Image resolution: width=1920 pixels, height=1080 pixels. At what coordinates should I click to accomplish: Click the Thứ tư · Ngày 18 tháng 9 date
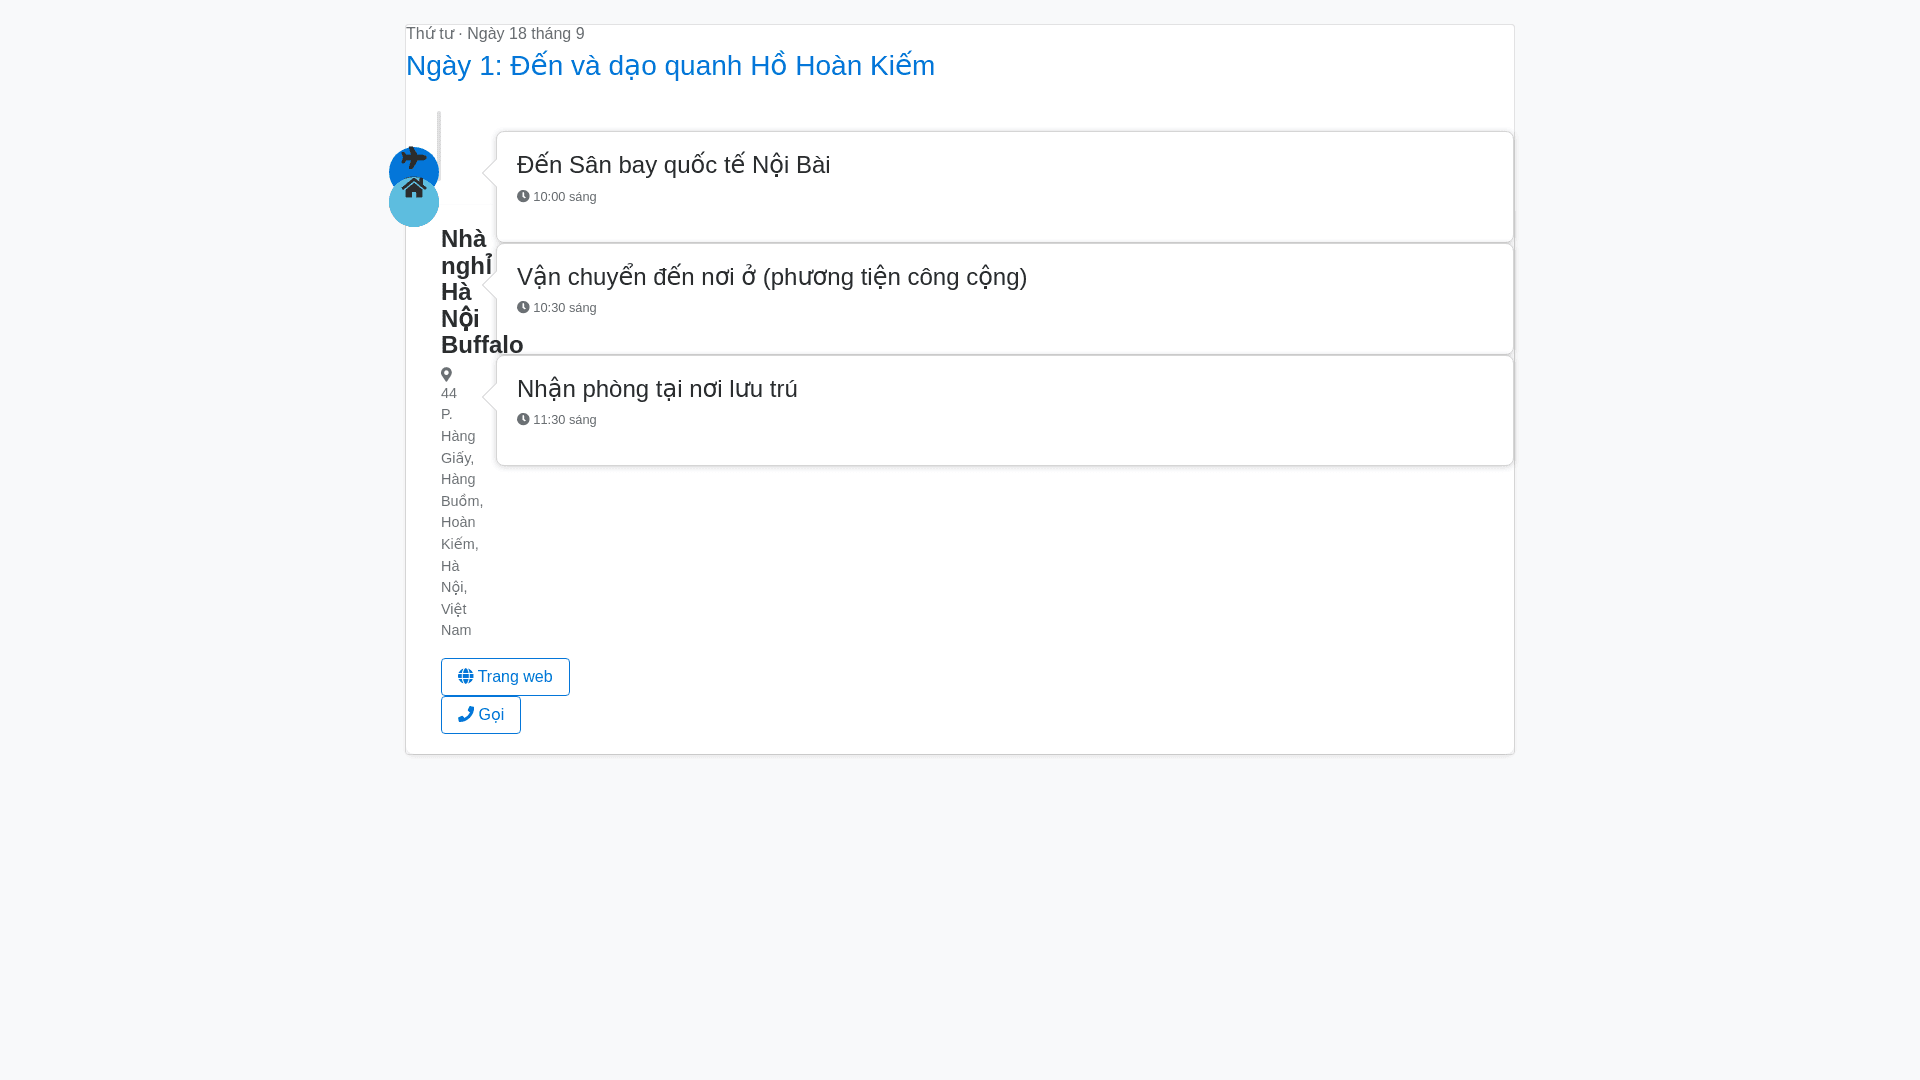point(495,34)
